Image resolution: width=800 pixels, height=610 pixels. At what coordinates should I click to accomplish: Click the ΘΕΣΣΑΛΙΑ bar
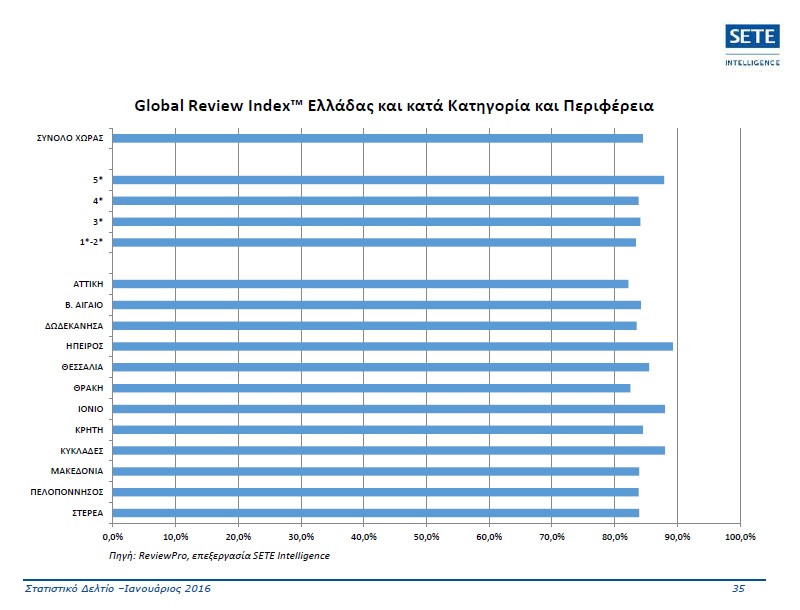pos(381,367)
